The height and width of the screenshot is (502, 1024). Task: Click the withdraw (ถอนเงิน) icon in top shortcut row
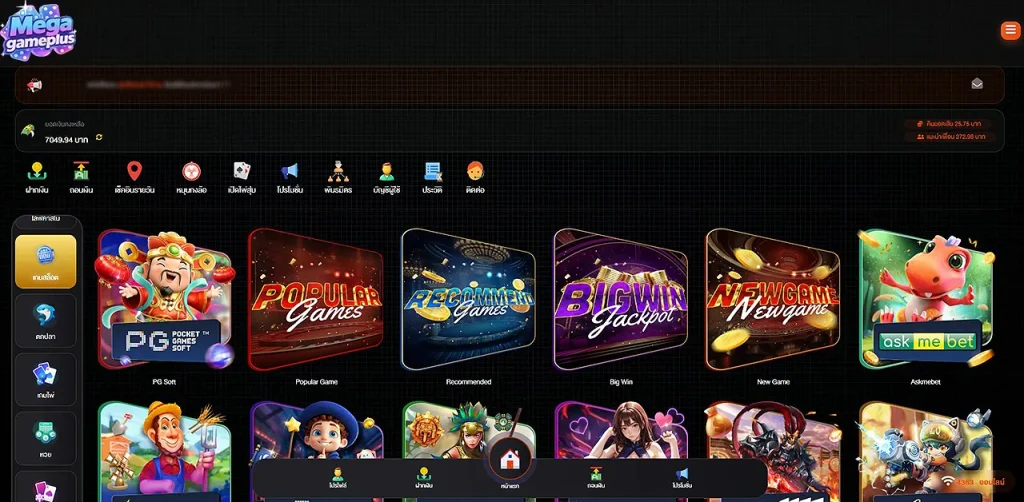click(81, 174)
